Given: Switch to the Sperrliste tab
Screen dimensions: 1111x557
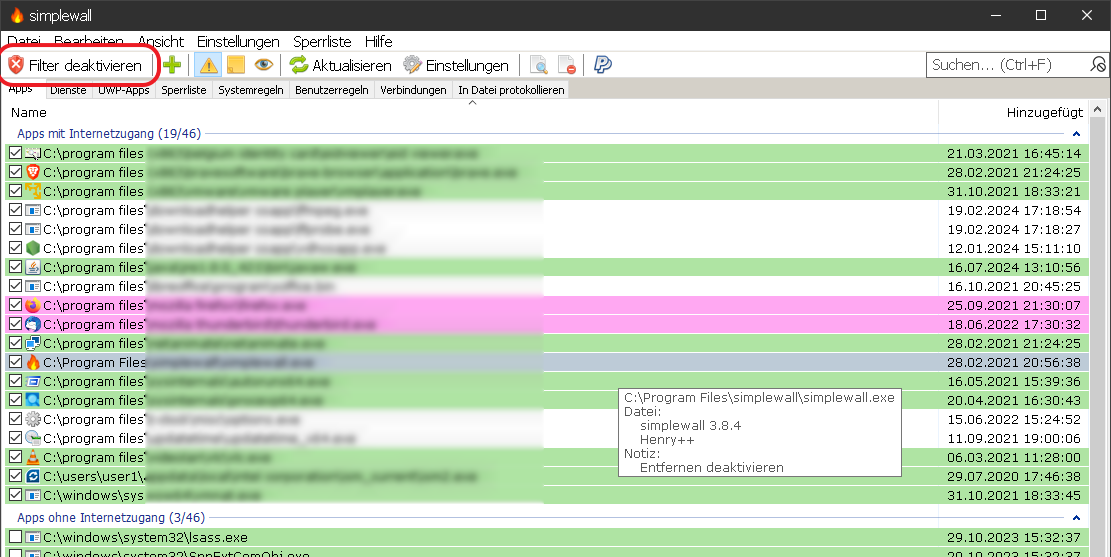Looking at the screenshot, I should click(184, 90).
